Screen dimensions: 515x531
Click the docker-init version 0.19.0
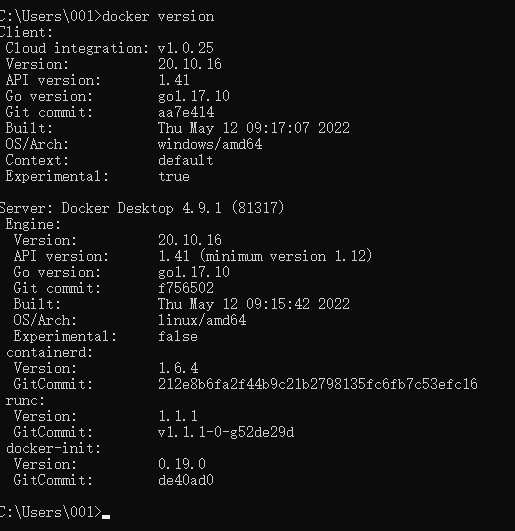click(x=182, y=464)
